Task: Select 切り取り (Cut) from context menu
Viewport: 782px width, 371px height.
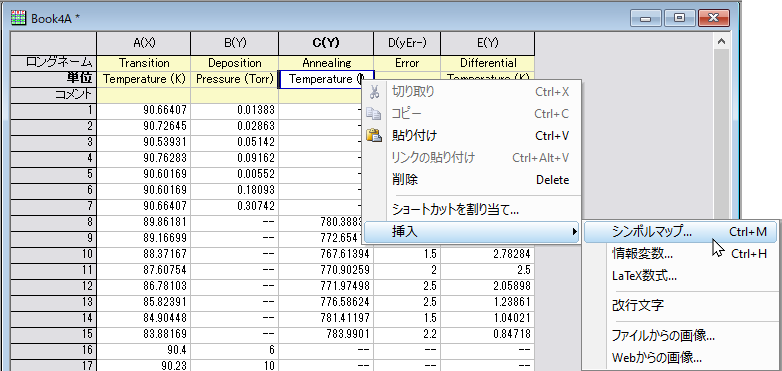Action: [x=471, y=92]
